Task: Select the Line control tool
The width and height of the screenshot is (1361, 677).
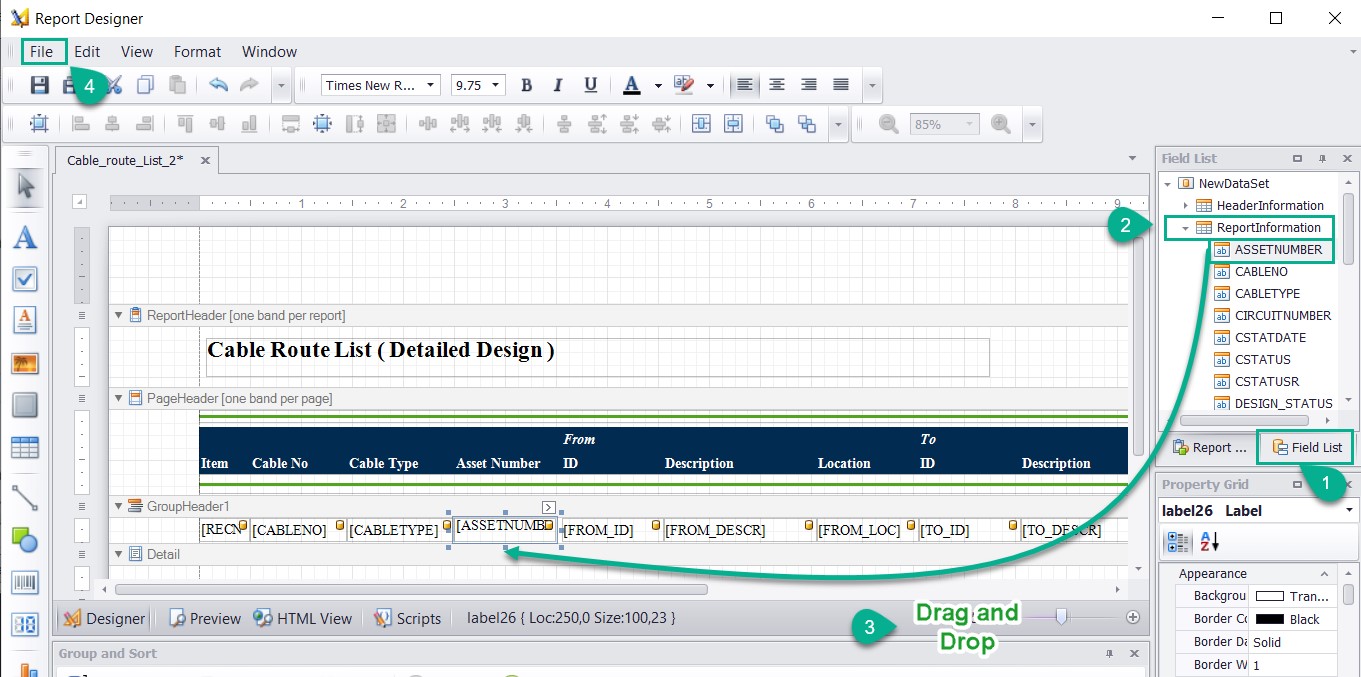Action: (25, 497)
